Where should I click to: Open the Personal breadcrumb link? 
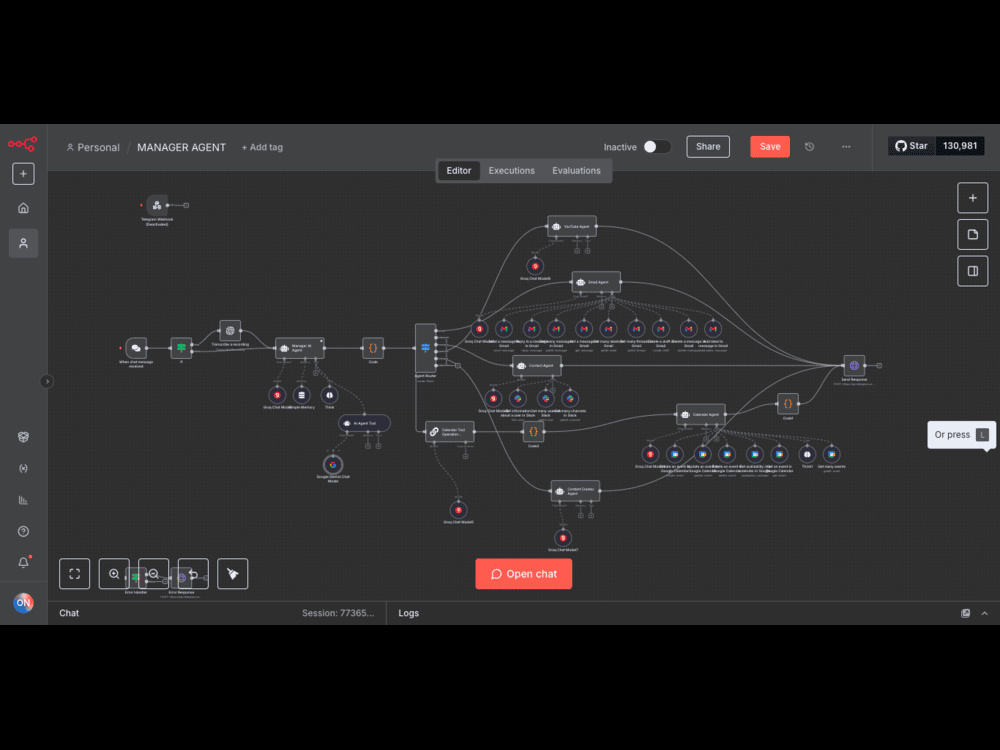pos(93,147)
